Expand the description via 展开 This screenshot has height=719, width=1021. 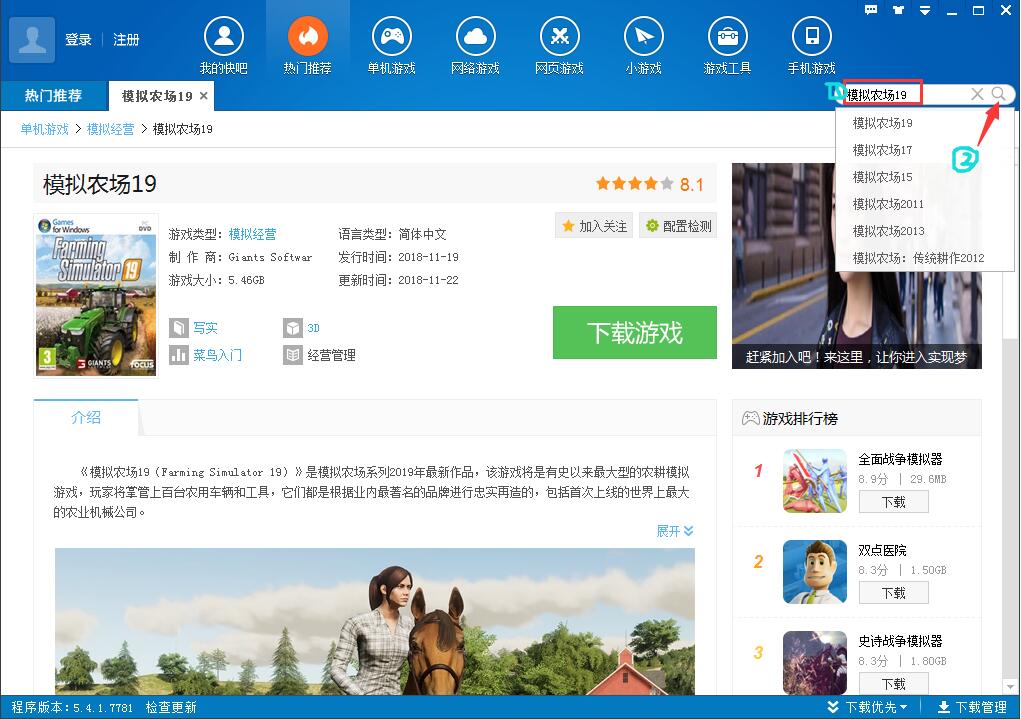[674, 531]
